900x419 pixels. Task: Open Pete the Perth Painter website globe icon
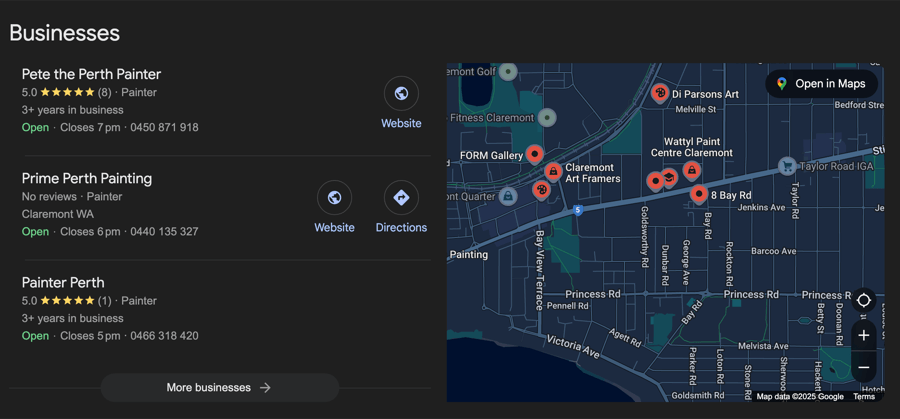pos(401,94)
